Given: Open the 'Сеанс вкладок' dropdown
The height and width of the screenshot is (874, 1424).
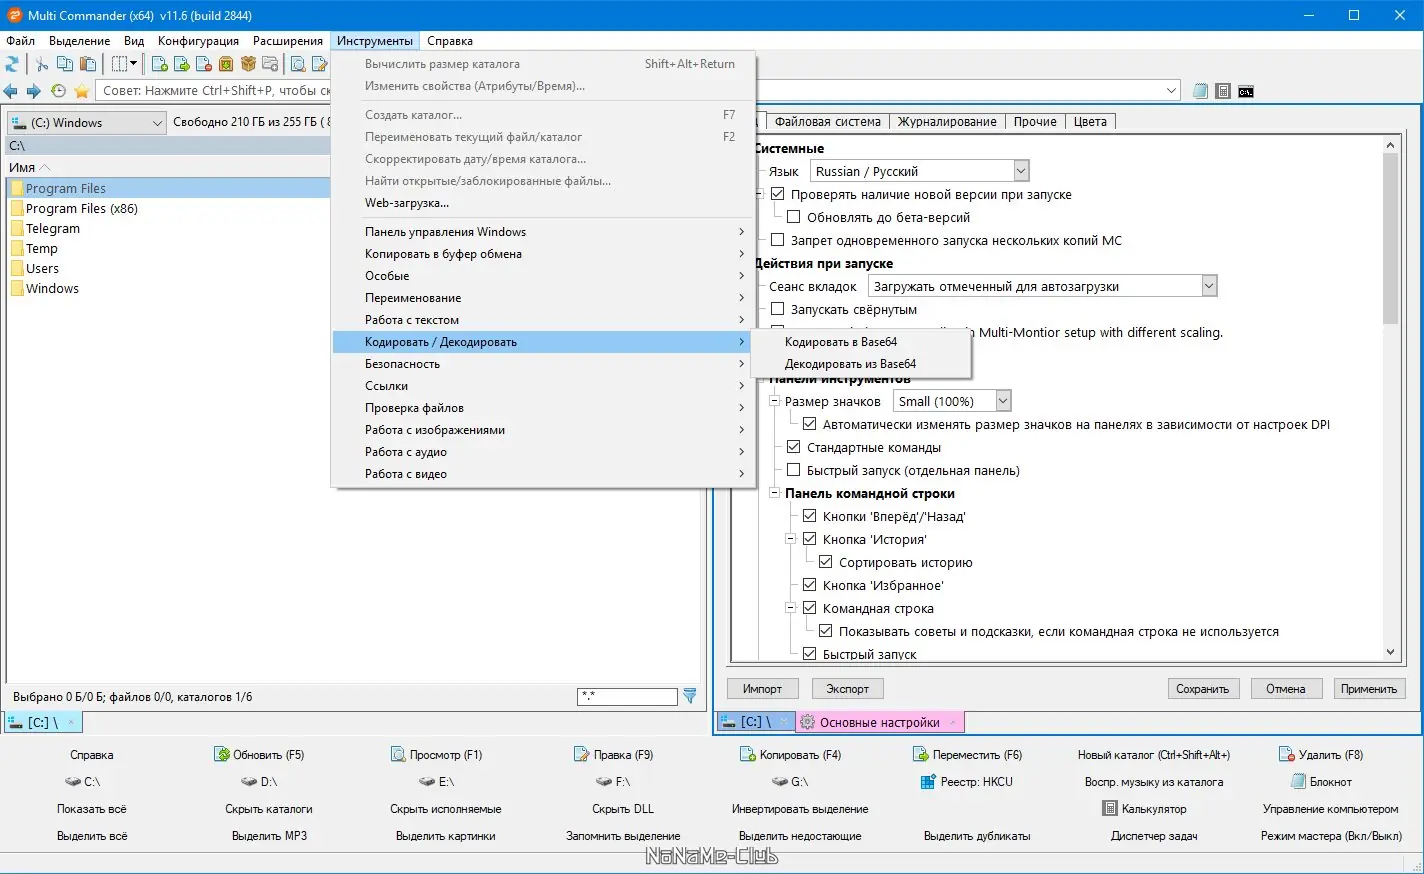Looking at the screenshot, I should (x=1209, y=285).
